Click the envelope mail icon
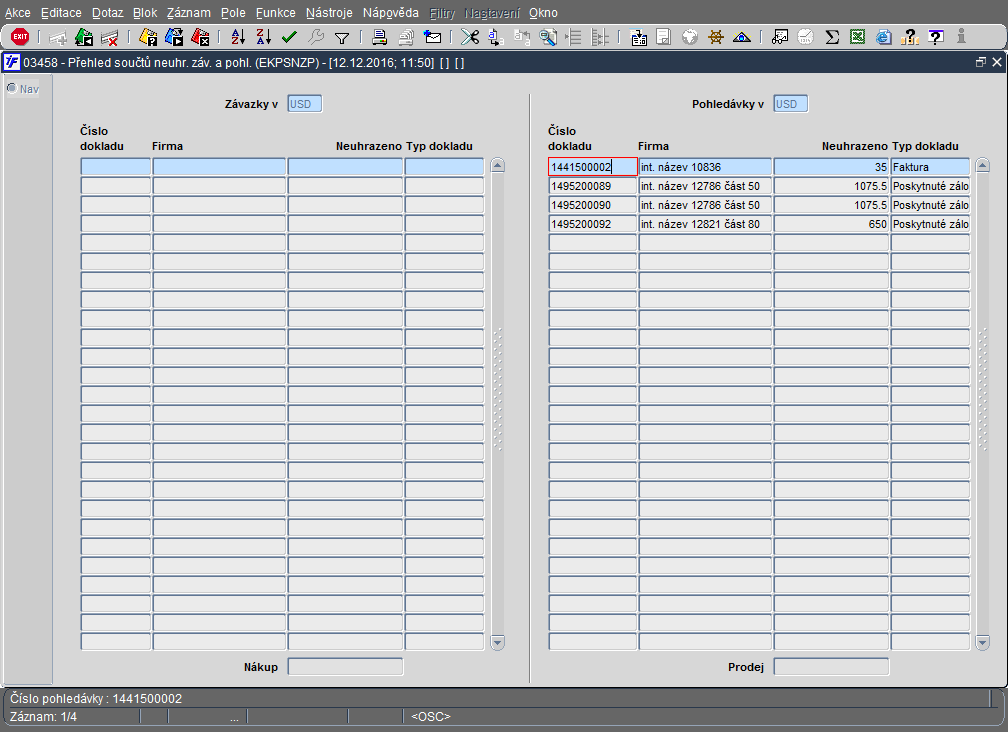 pyautogui.click(x=433, y=37)
